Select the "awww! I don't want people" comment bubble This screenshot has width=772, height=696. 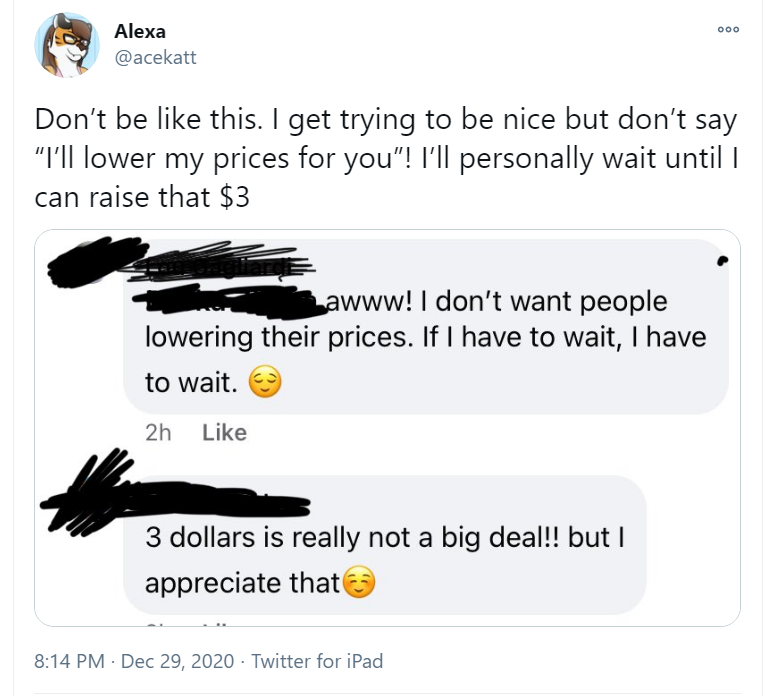(x=426, y=326)
